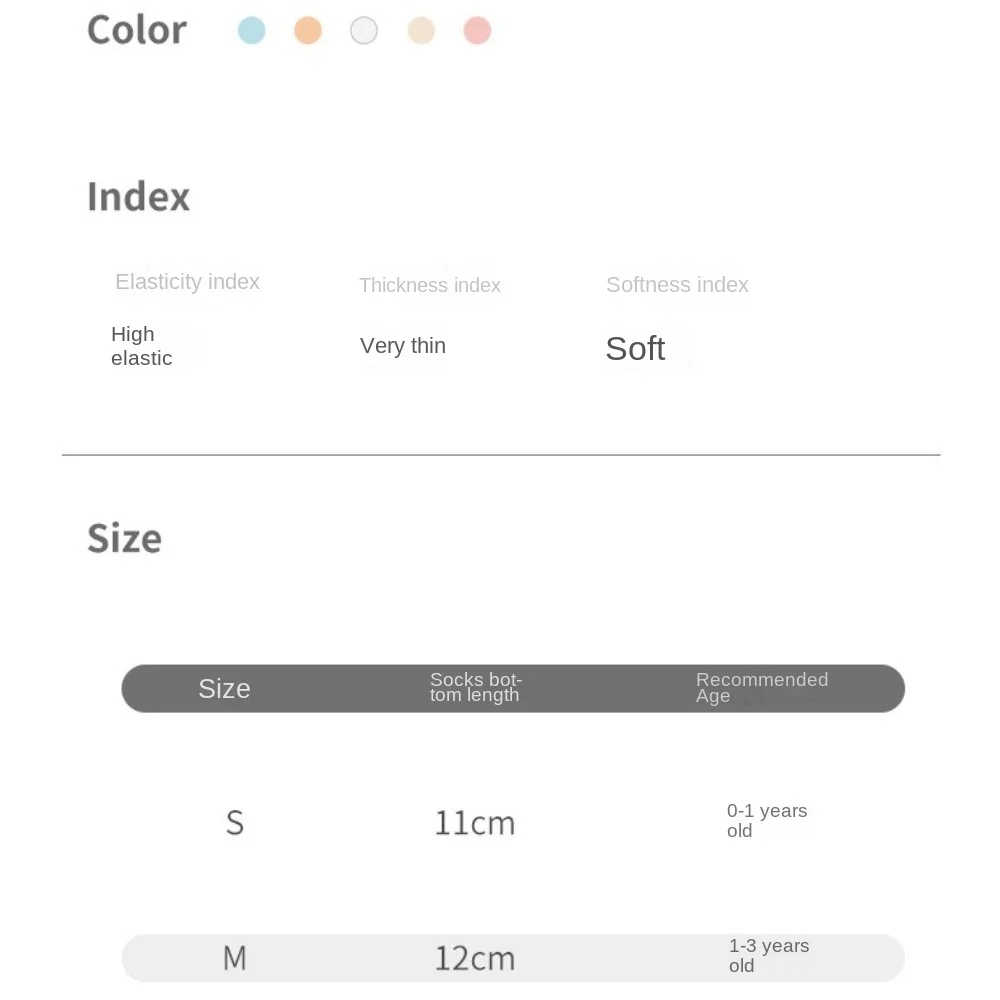Viewport: 1000px width, 1000px height.
Task: Select the Softness index label
Action: point(677,285)
